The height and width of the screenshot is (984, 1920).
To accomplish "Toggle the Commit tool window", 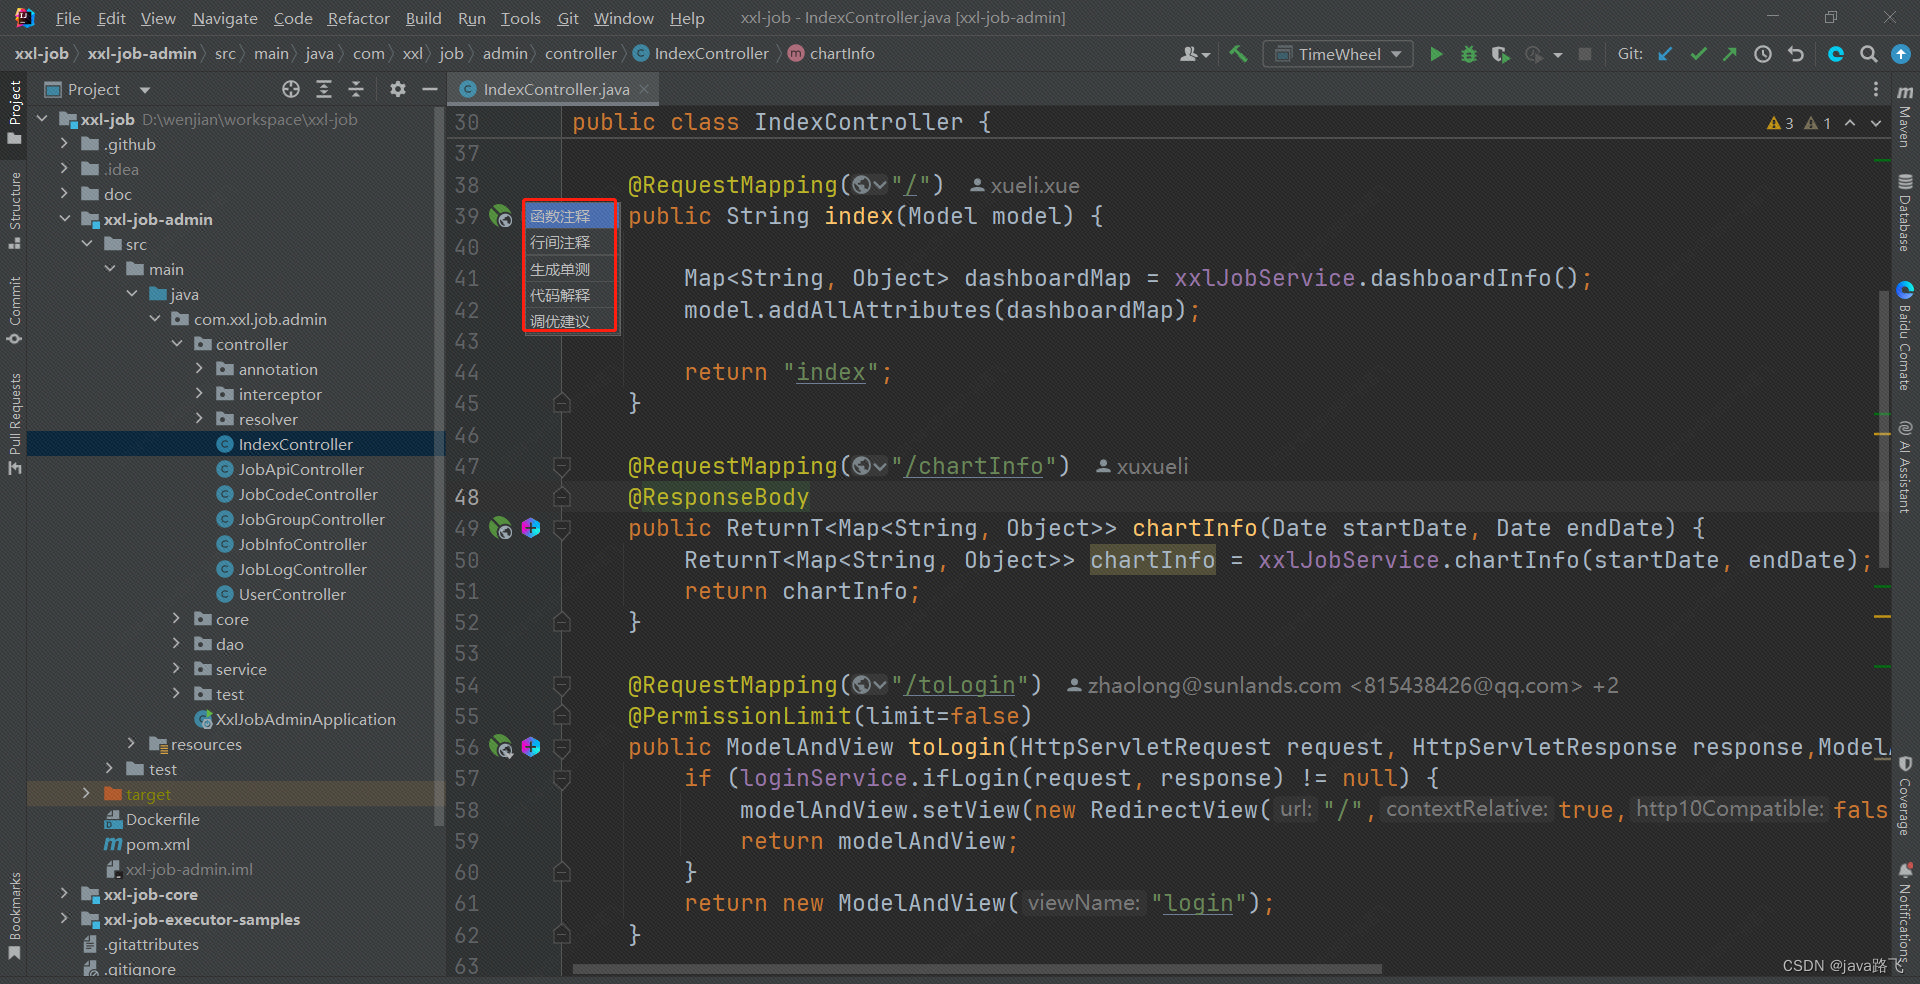I will click(14, 310).
